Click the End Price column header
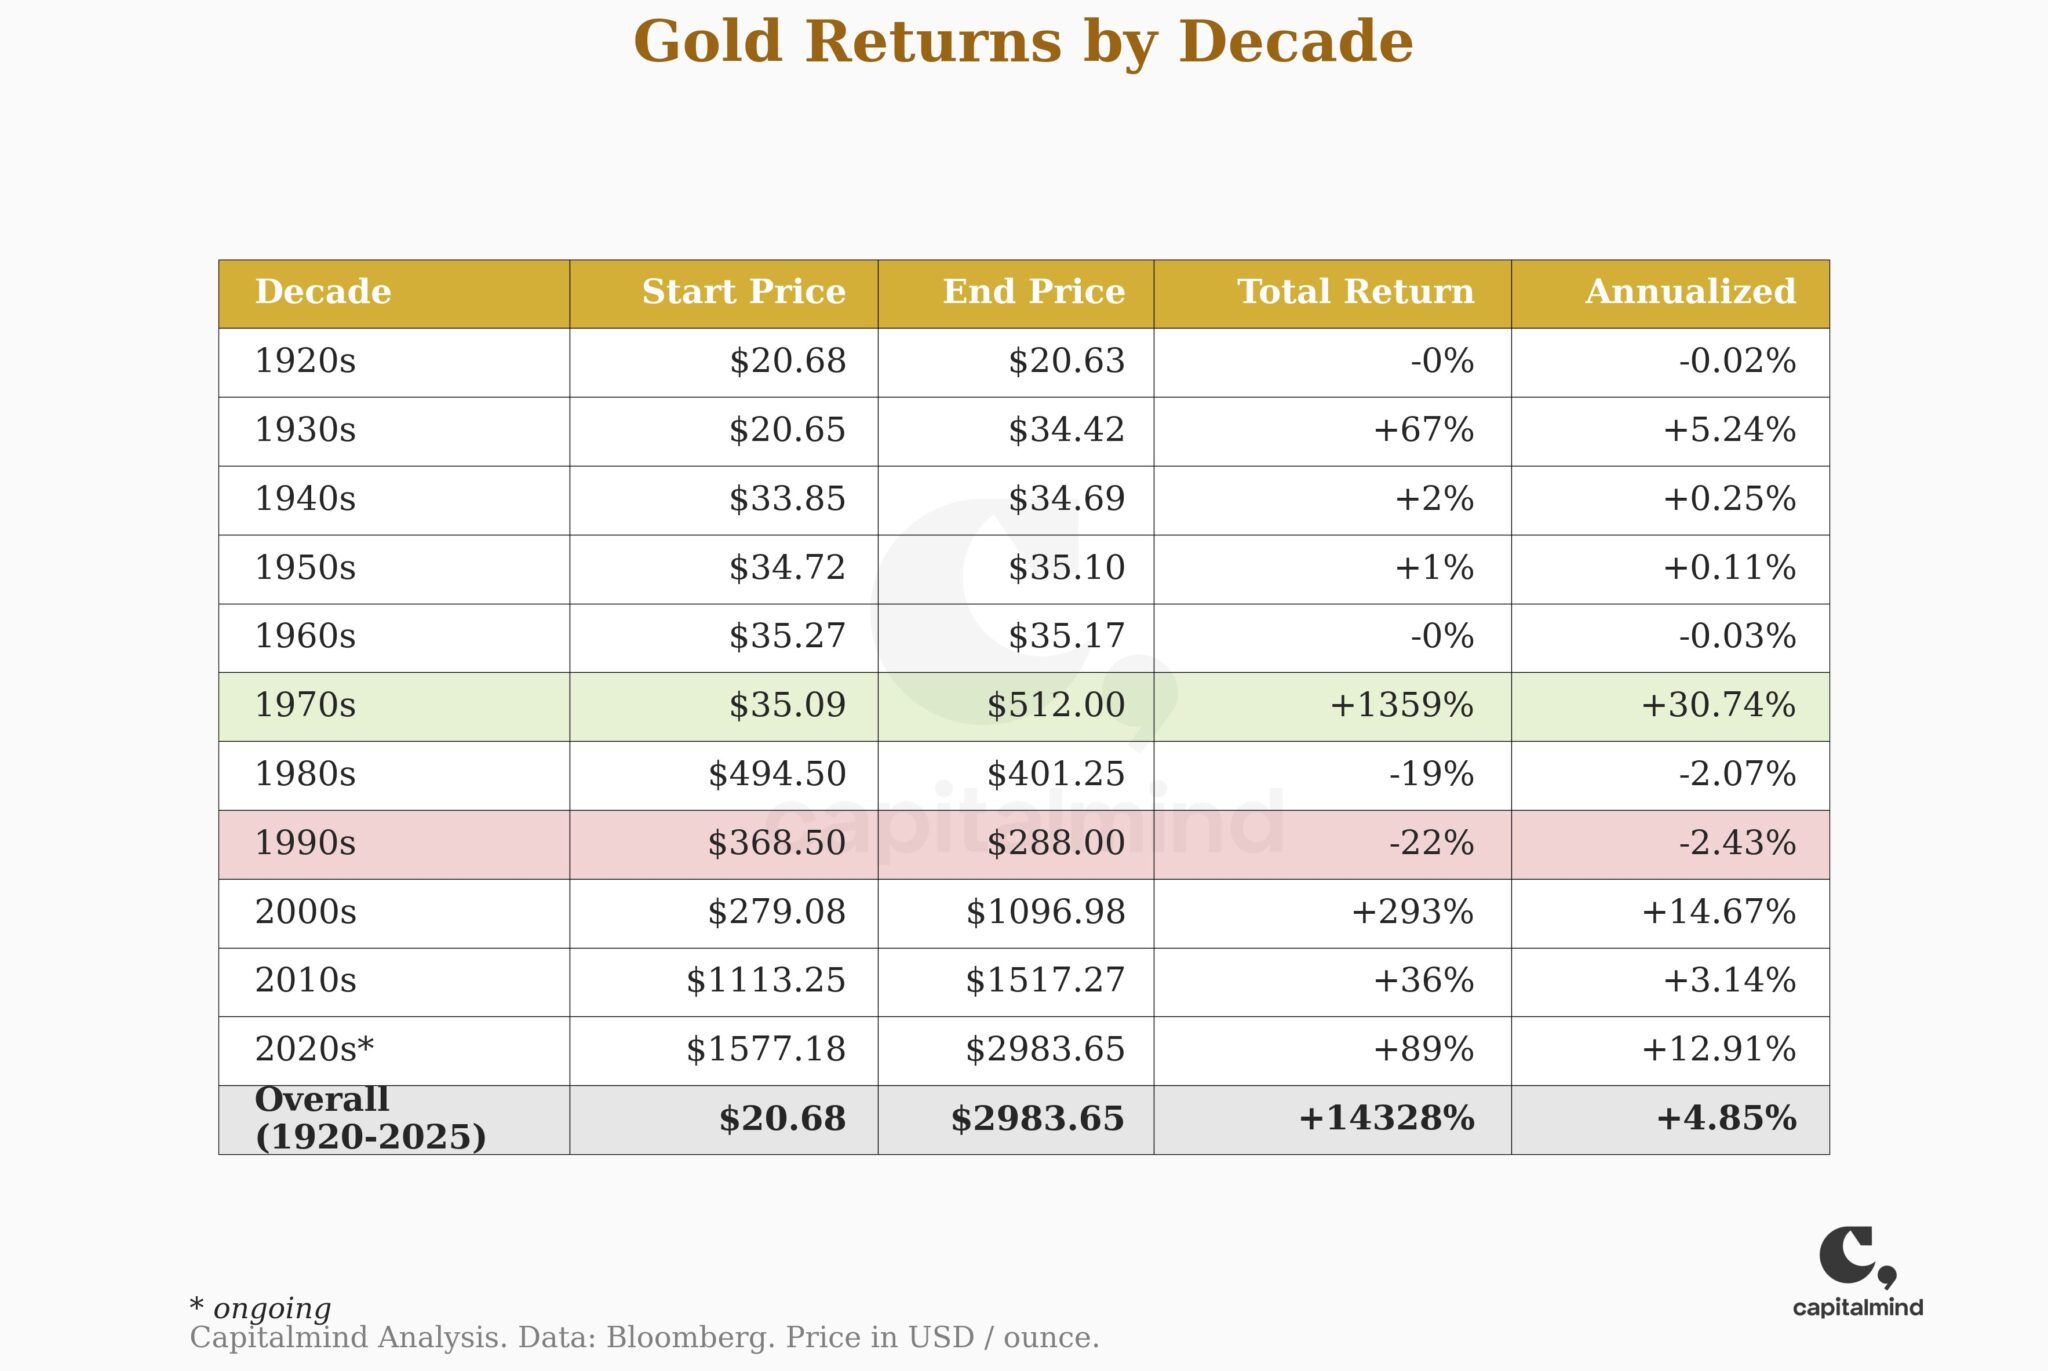The height and width of the screenshot is (1371, 2048). point(1033,292)
